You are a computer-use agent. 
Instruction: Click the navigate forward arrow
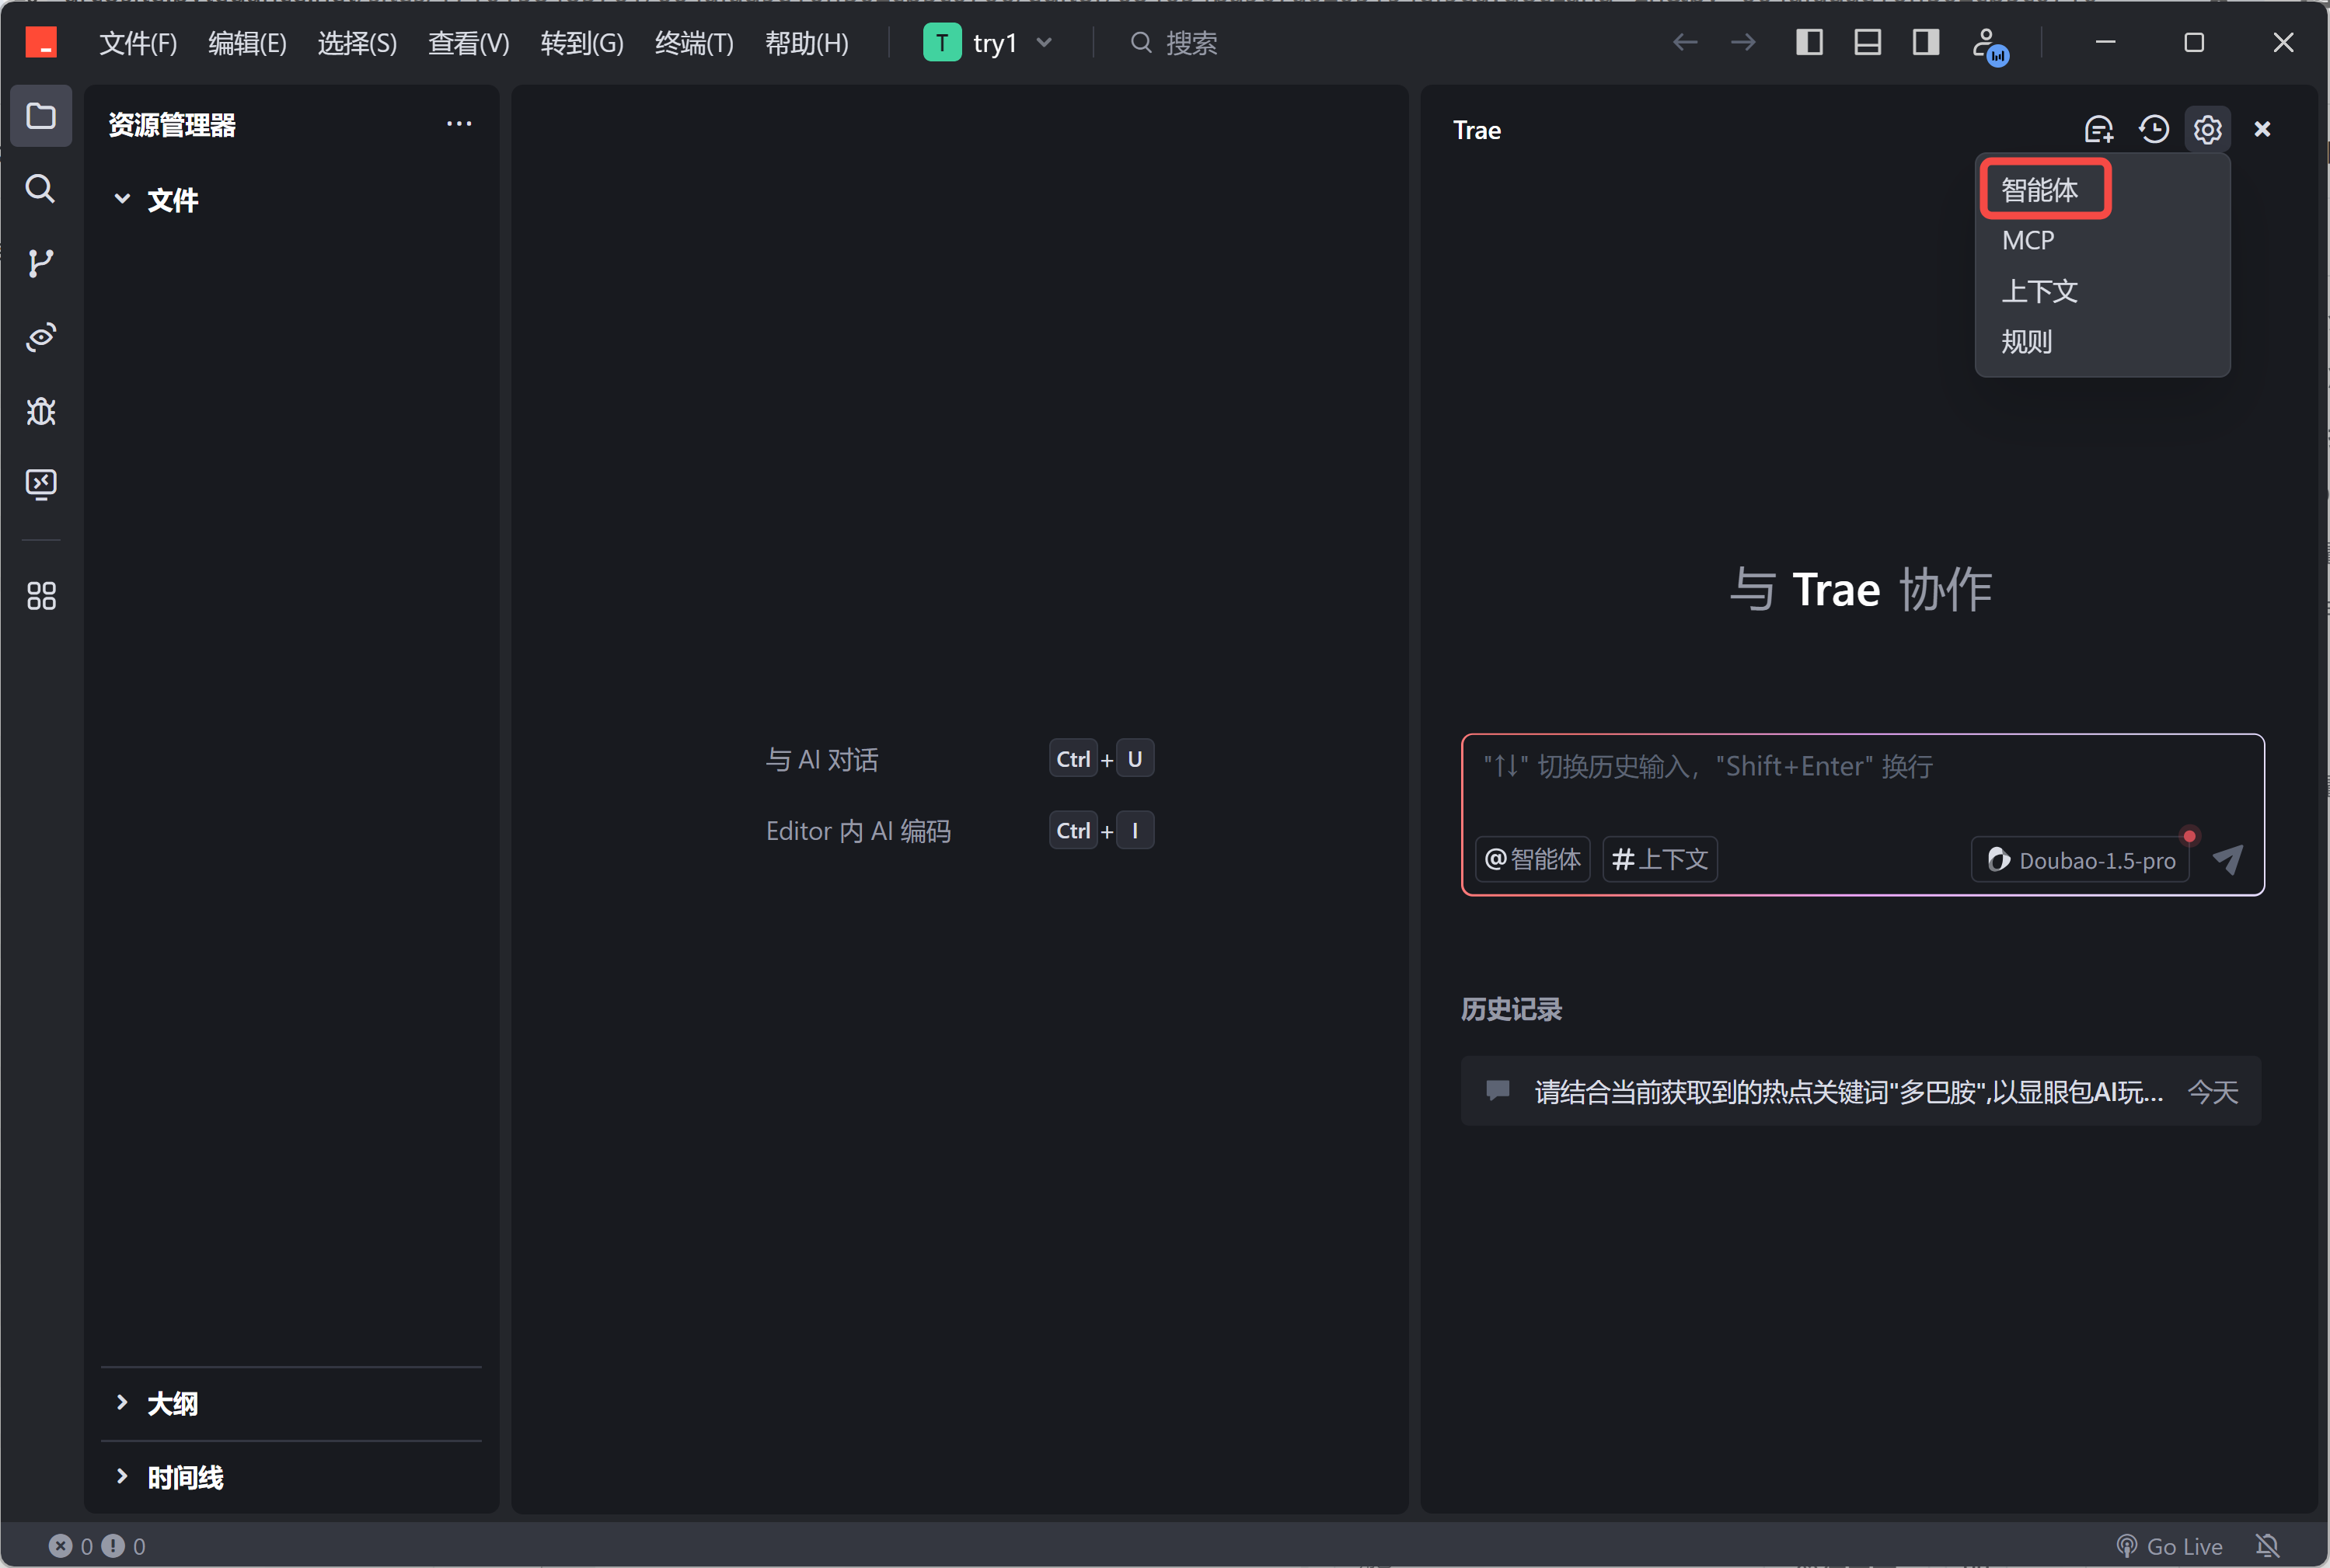(x=1743, y=42)
